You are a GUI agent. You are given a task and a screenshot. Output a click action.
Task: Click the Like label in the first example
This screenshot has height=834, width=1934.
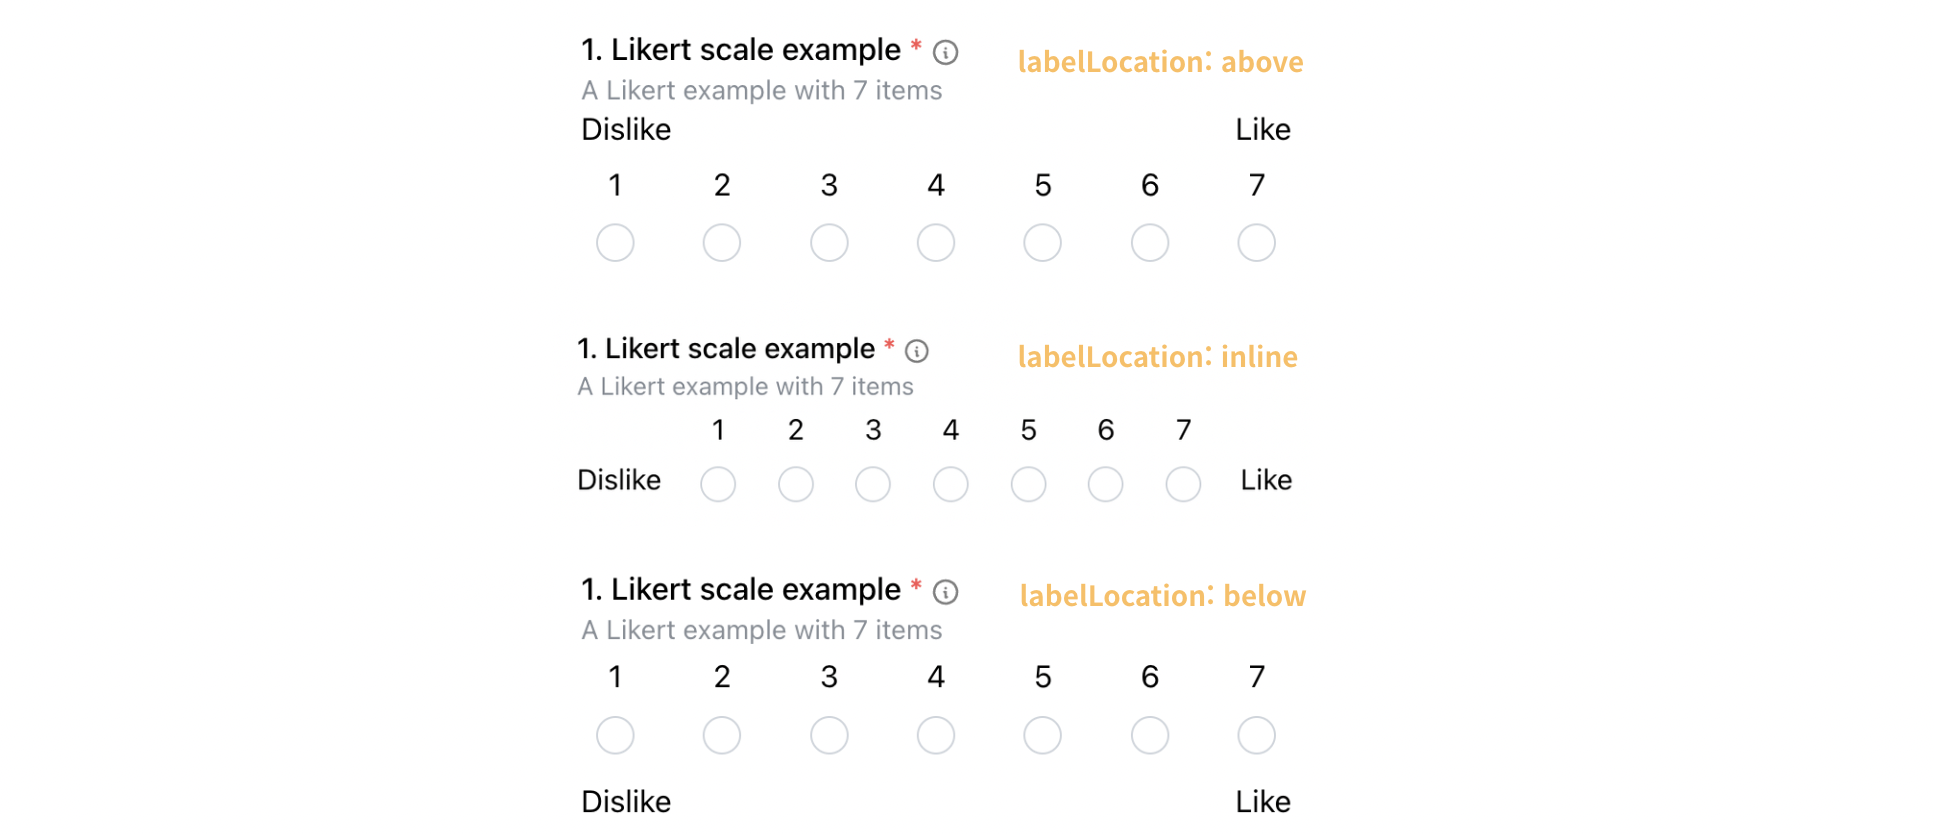pos(1262,129)
